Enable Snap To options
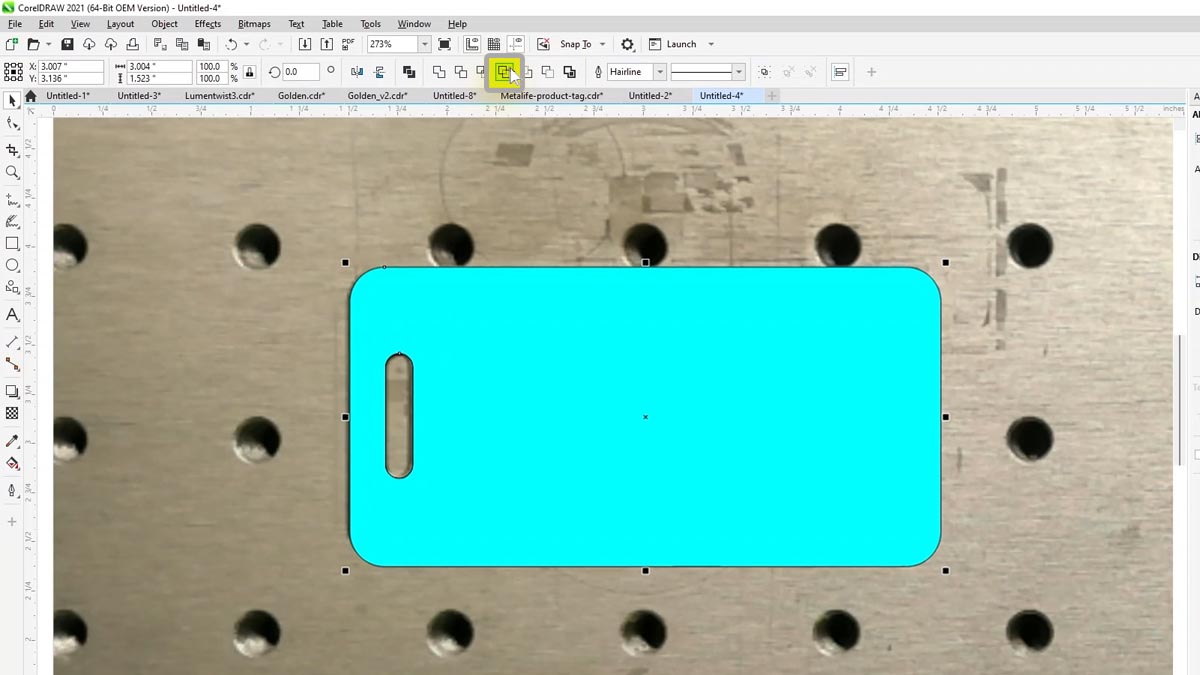The height and width of the screenshot is (675, 1200). [x=575, y=44]
